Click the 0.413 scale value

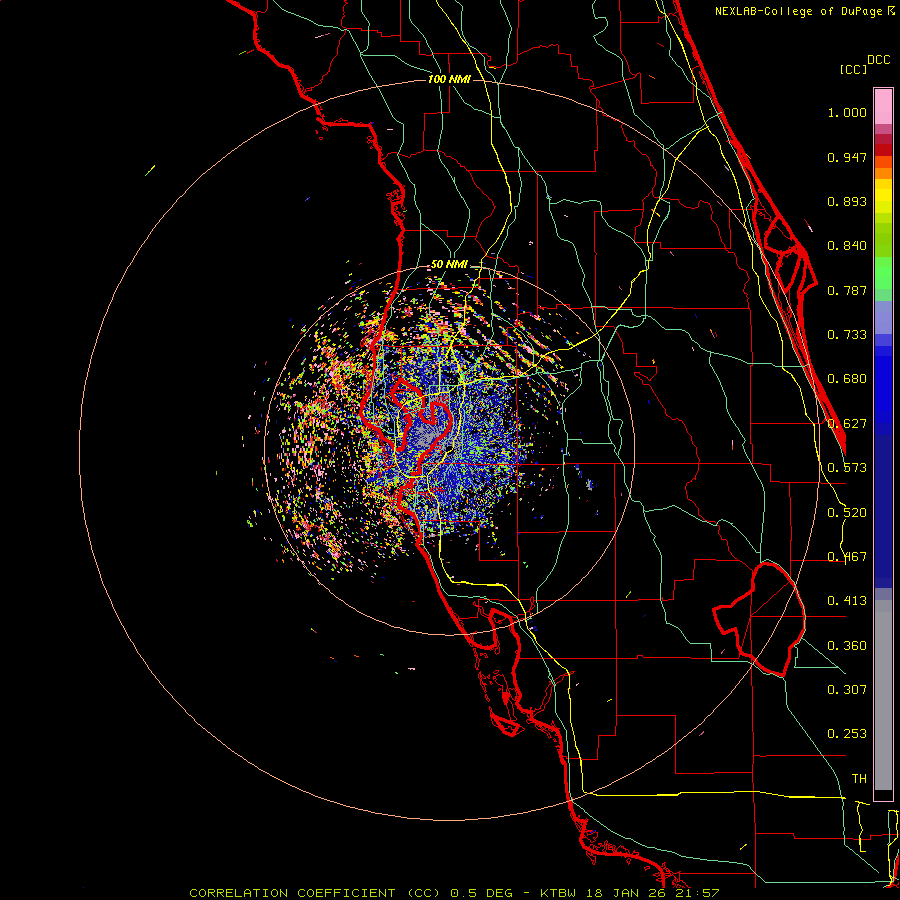tap(847, 601)
